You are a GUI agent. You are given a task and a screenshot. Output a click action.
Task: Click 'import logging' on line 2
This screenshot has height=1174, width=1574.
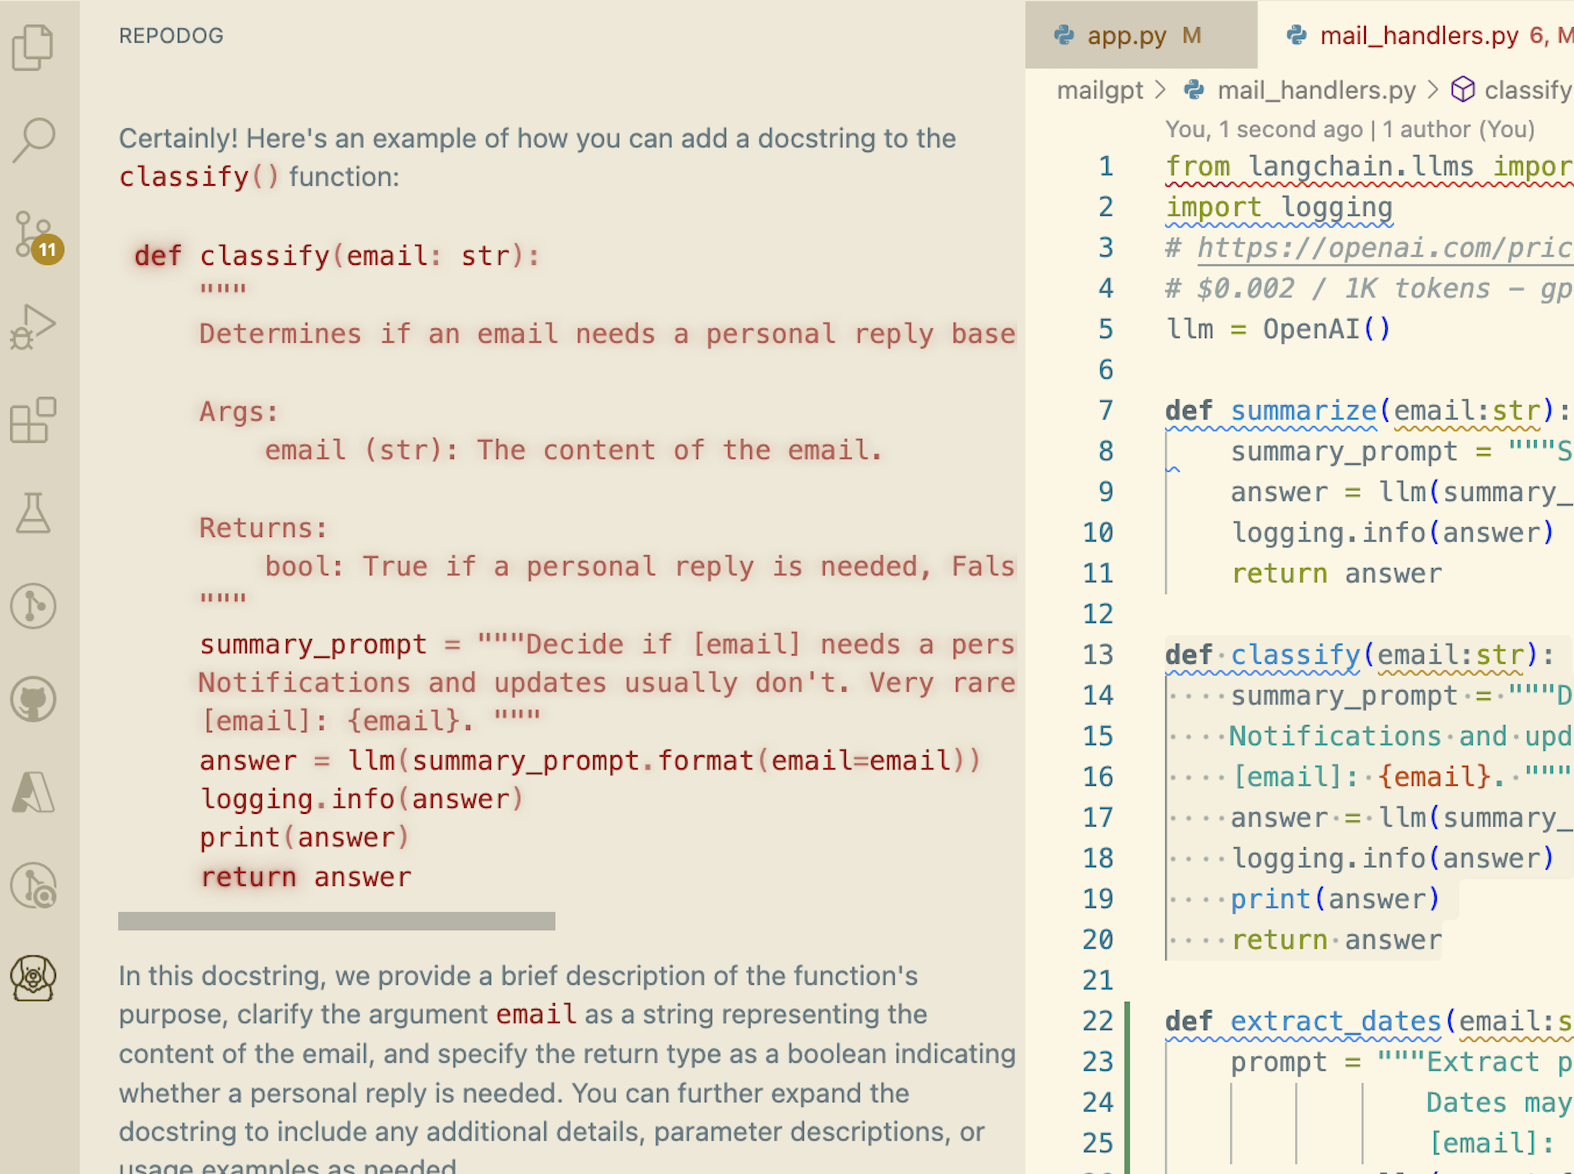(x=1279, y=207)
